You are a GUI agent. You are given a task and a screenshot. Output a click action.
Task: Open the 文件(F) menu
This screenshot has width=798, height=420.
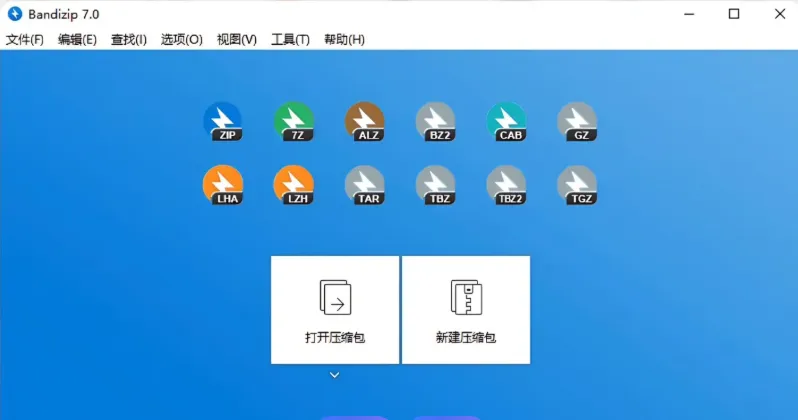click(x=24, y=40)
